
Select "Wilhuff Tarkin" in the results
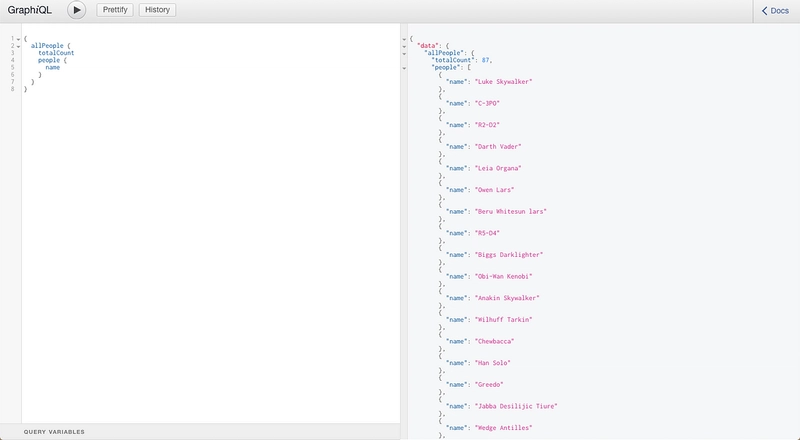[504, 320]
